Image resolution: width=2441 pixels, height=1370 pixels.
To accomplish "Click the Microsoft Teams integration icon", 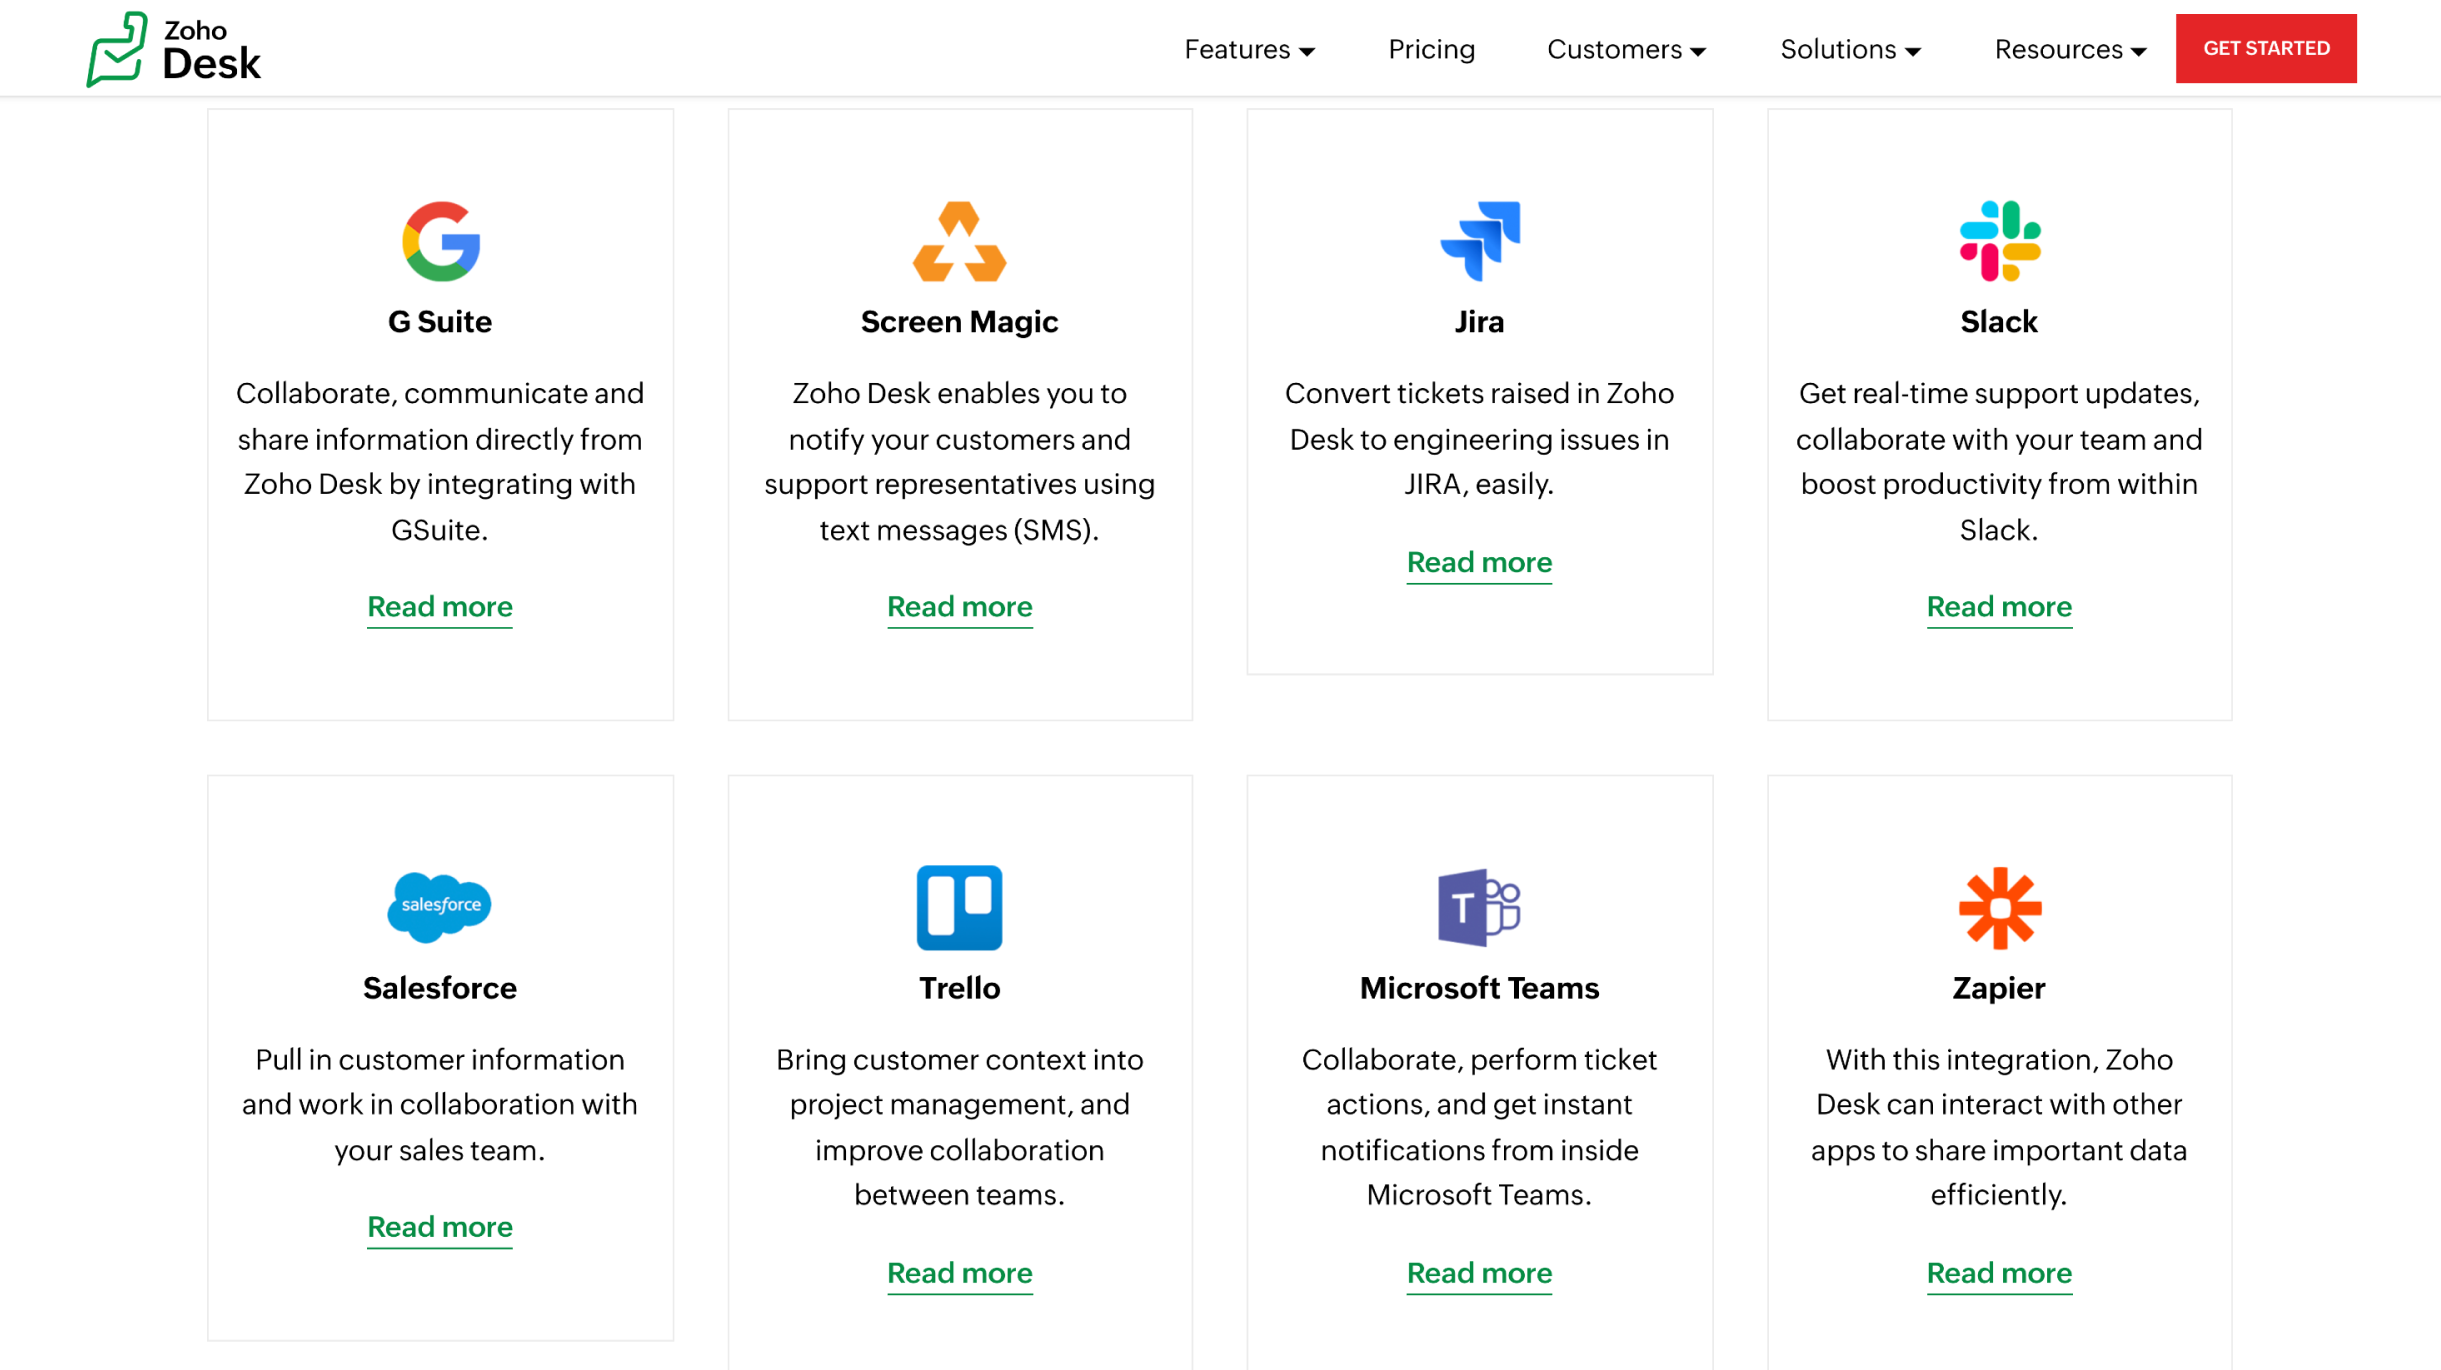I will [1479, 906].
